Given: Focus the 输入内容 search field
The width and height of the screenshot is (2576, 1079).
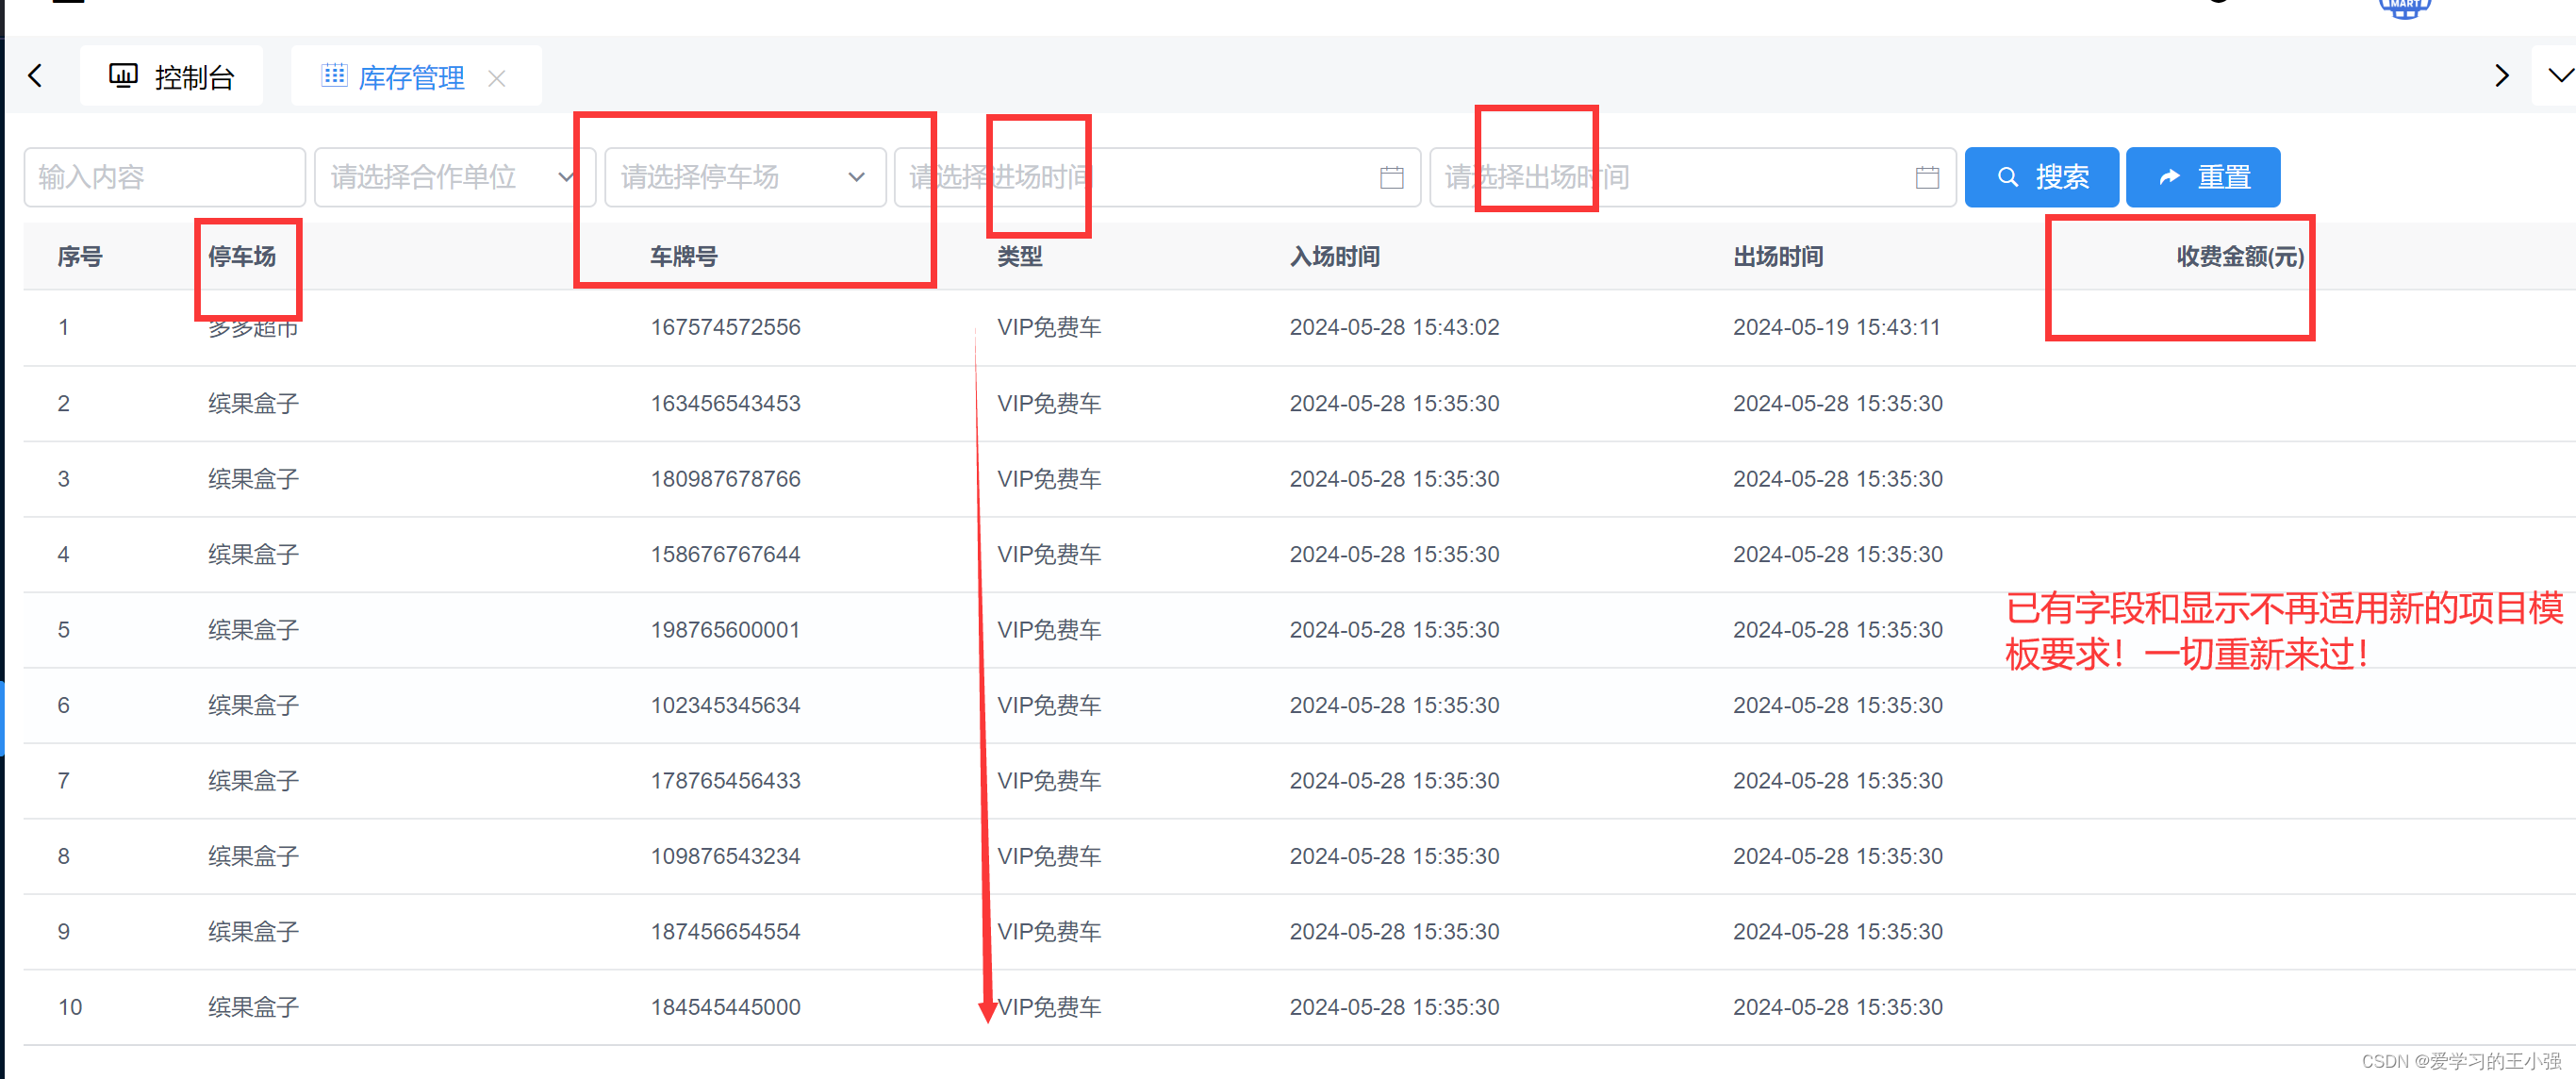Looking at the screenshot, I should (165, 177).
